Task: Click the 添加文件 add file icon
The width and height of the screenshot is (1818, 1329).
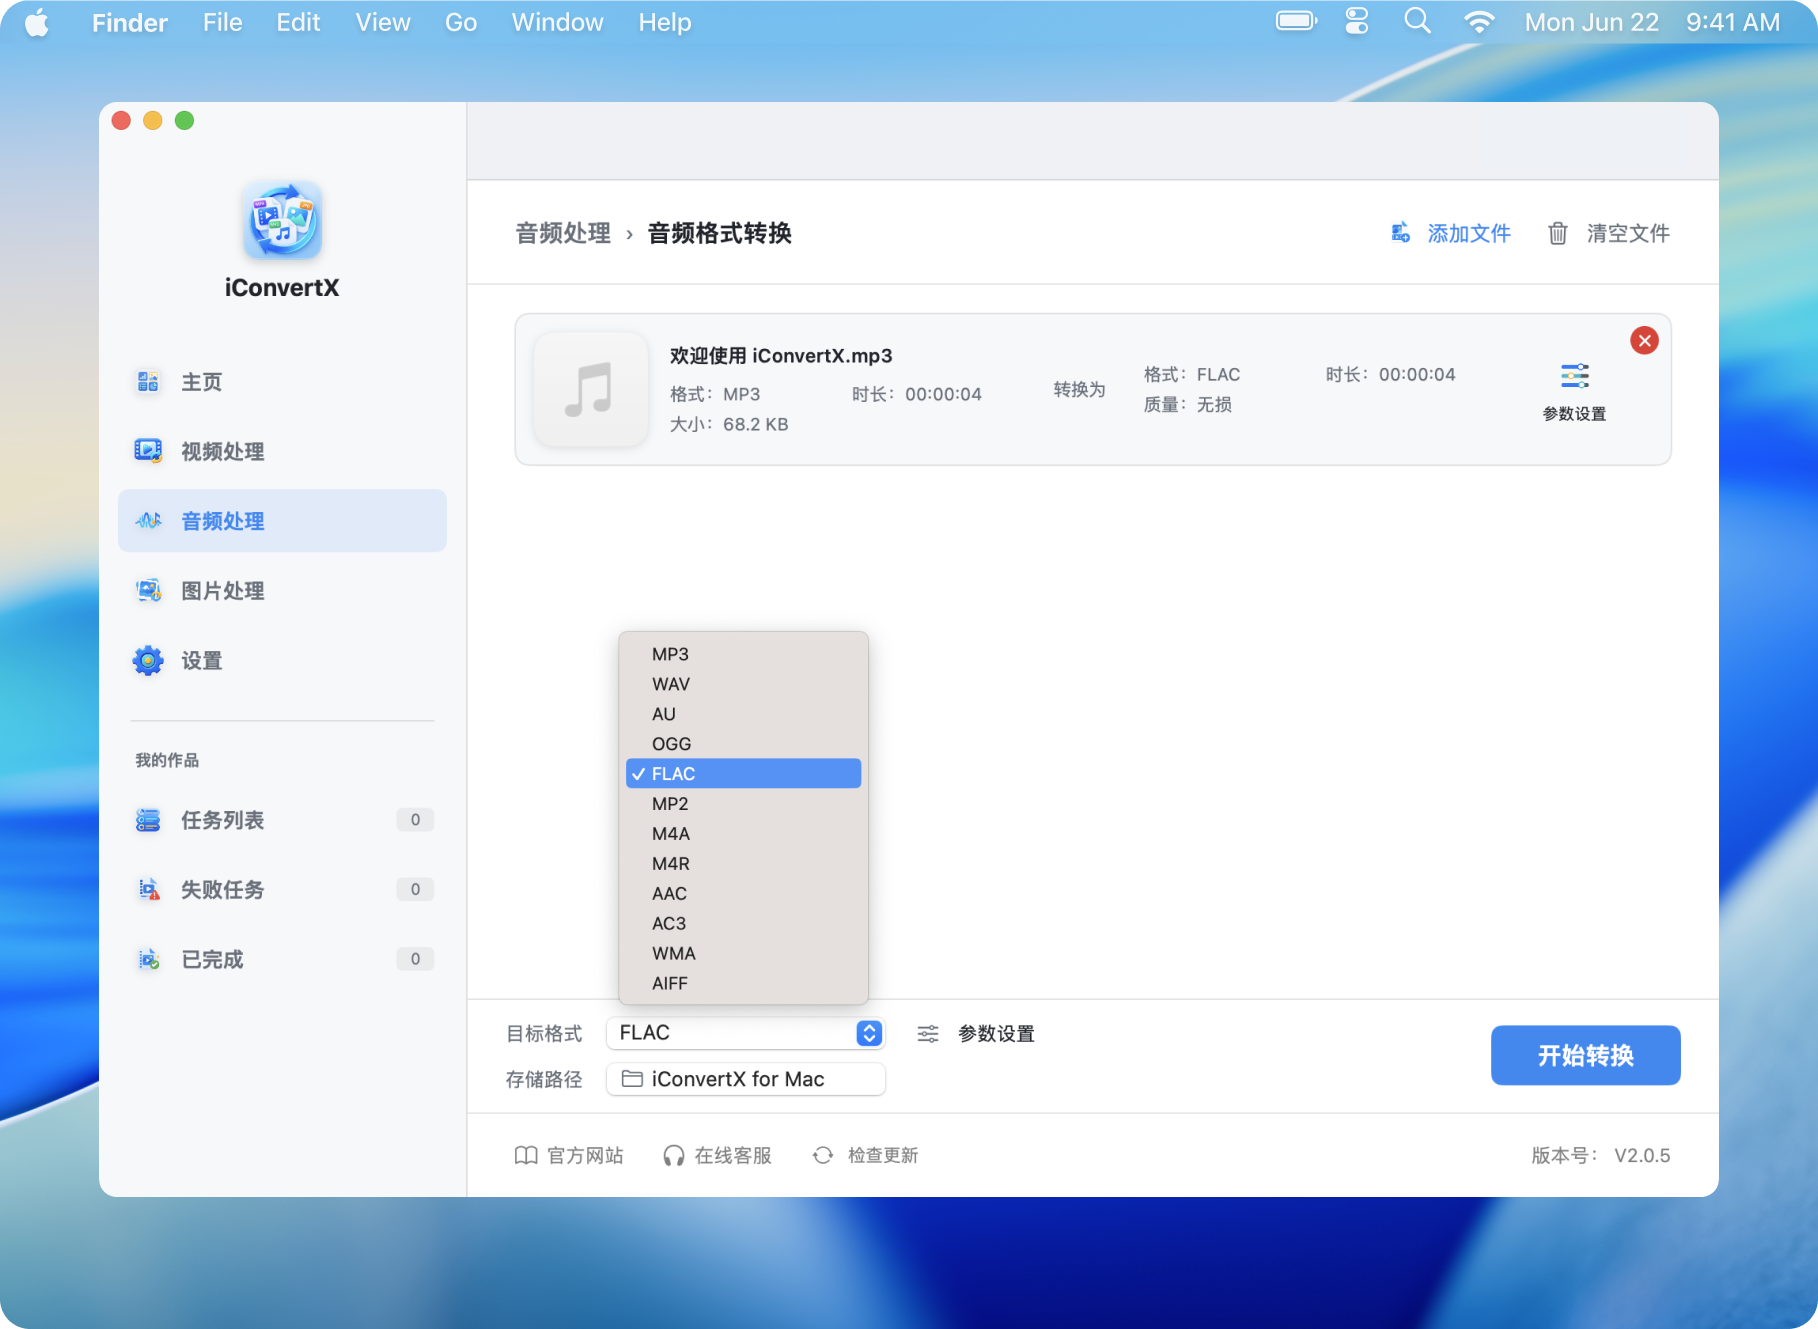Action: click(x=1401, y=233)
